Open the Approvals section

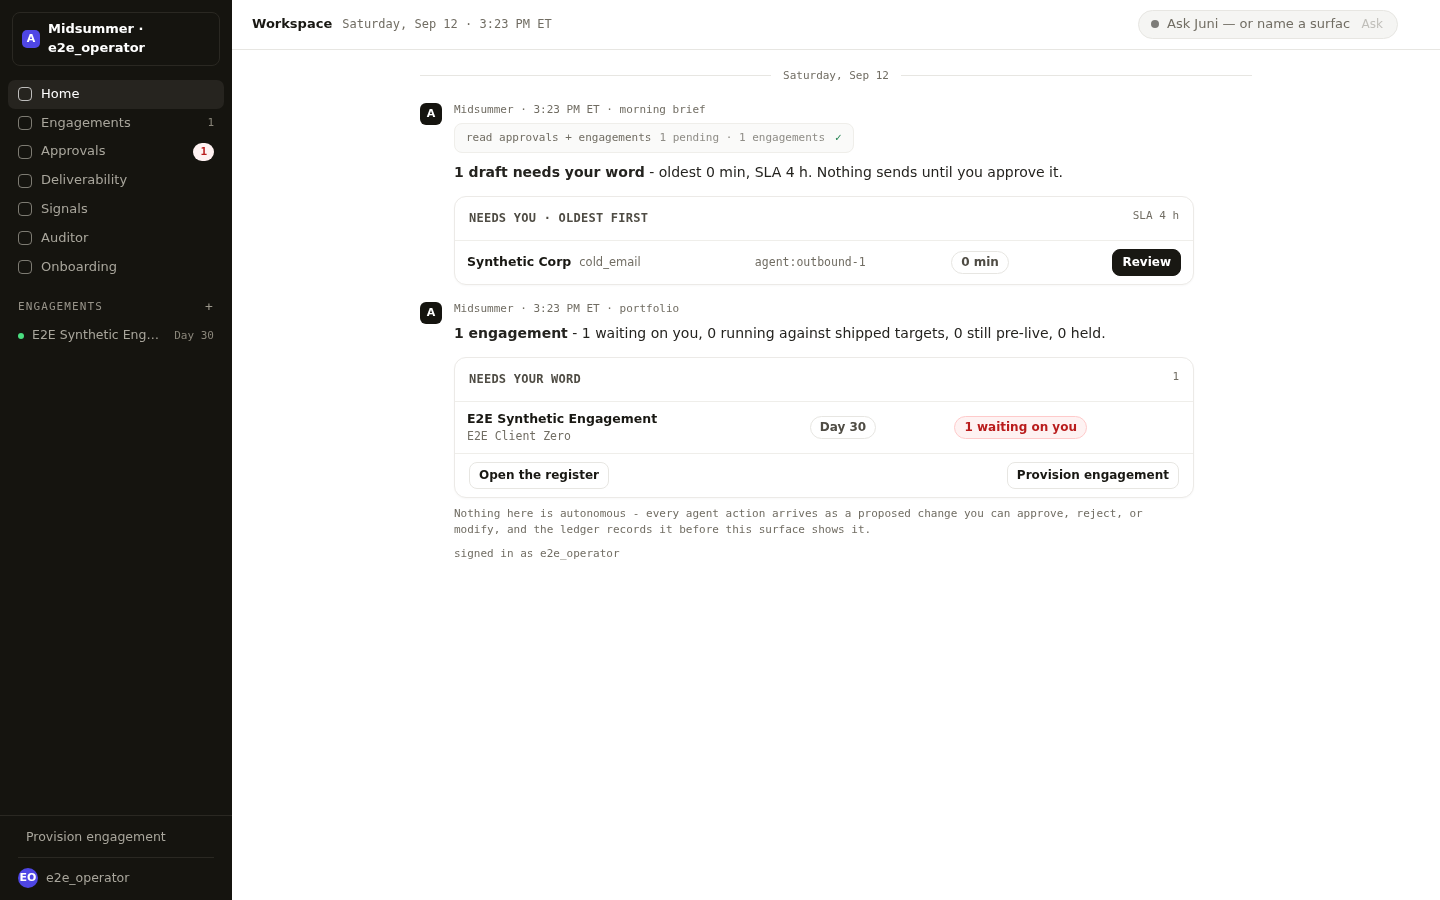point(116,152)
